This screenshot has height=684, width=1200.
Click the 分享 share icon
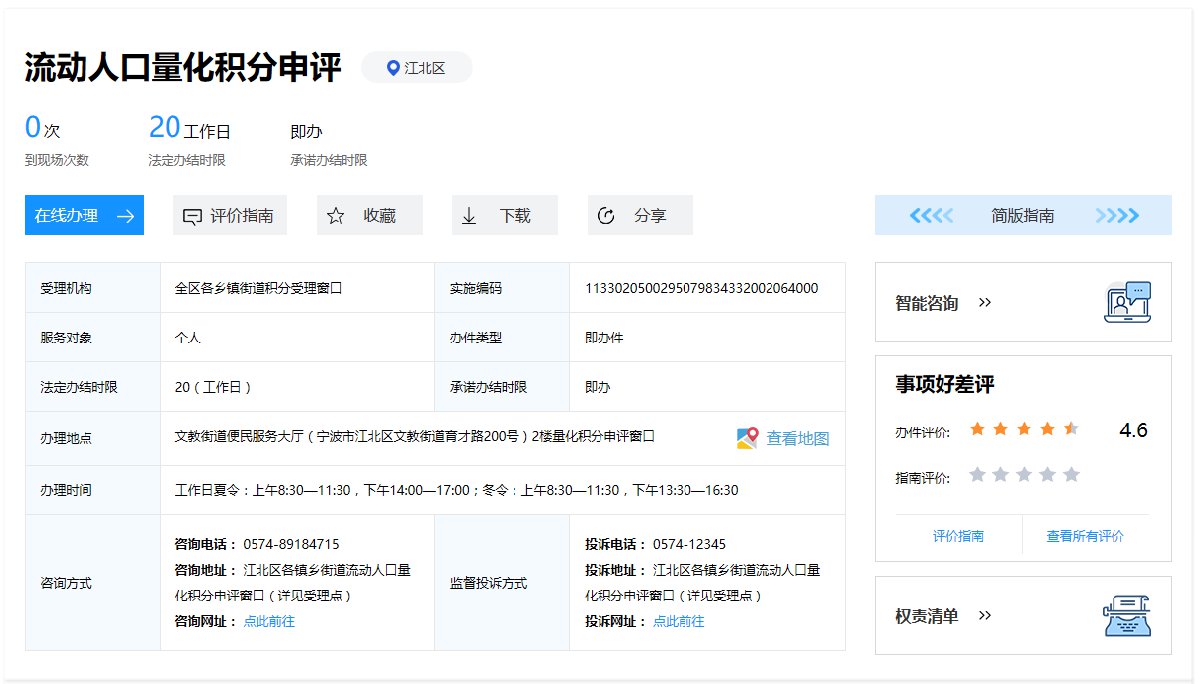605,216
